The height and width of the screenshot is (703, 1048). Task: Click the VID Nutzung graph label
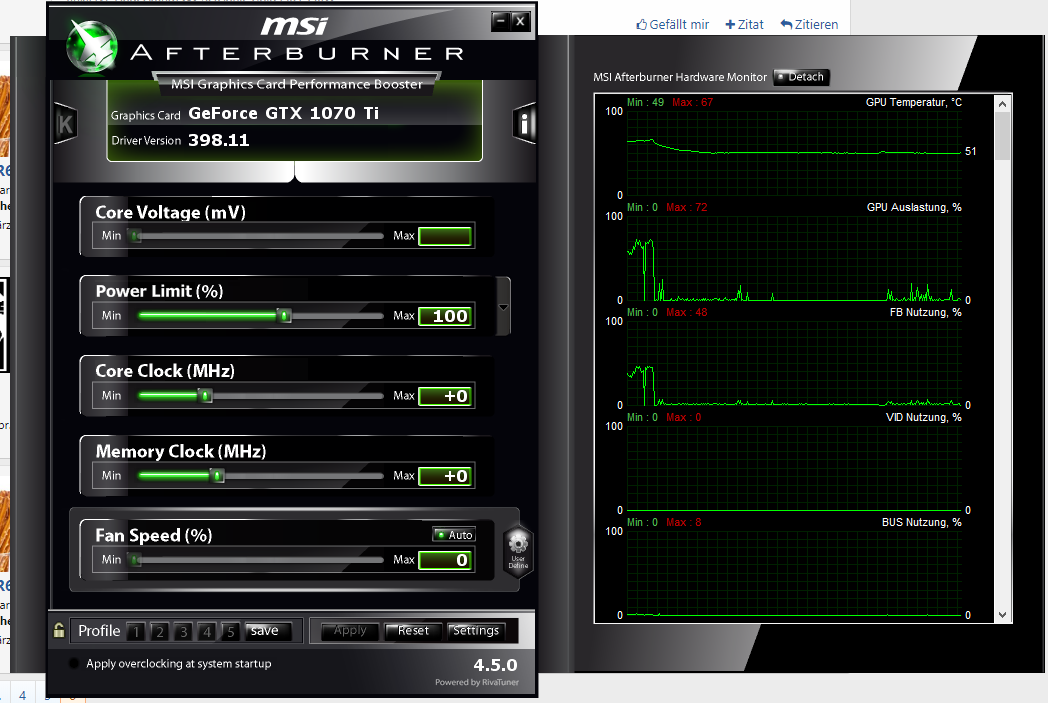[x=924, y=417]
